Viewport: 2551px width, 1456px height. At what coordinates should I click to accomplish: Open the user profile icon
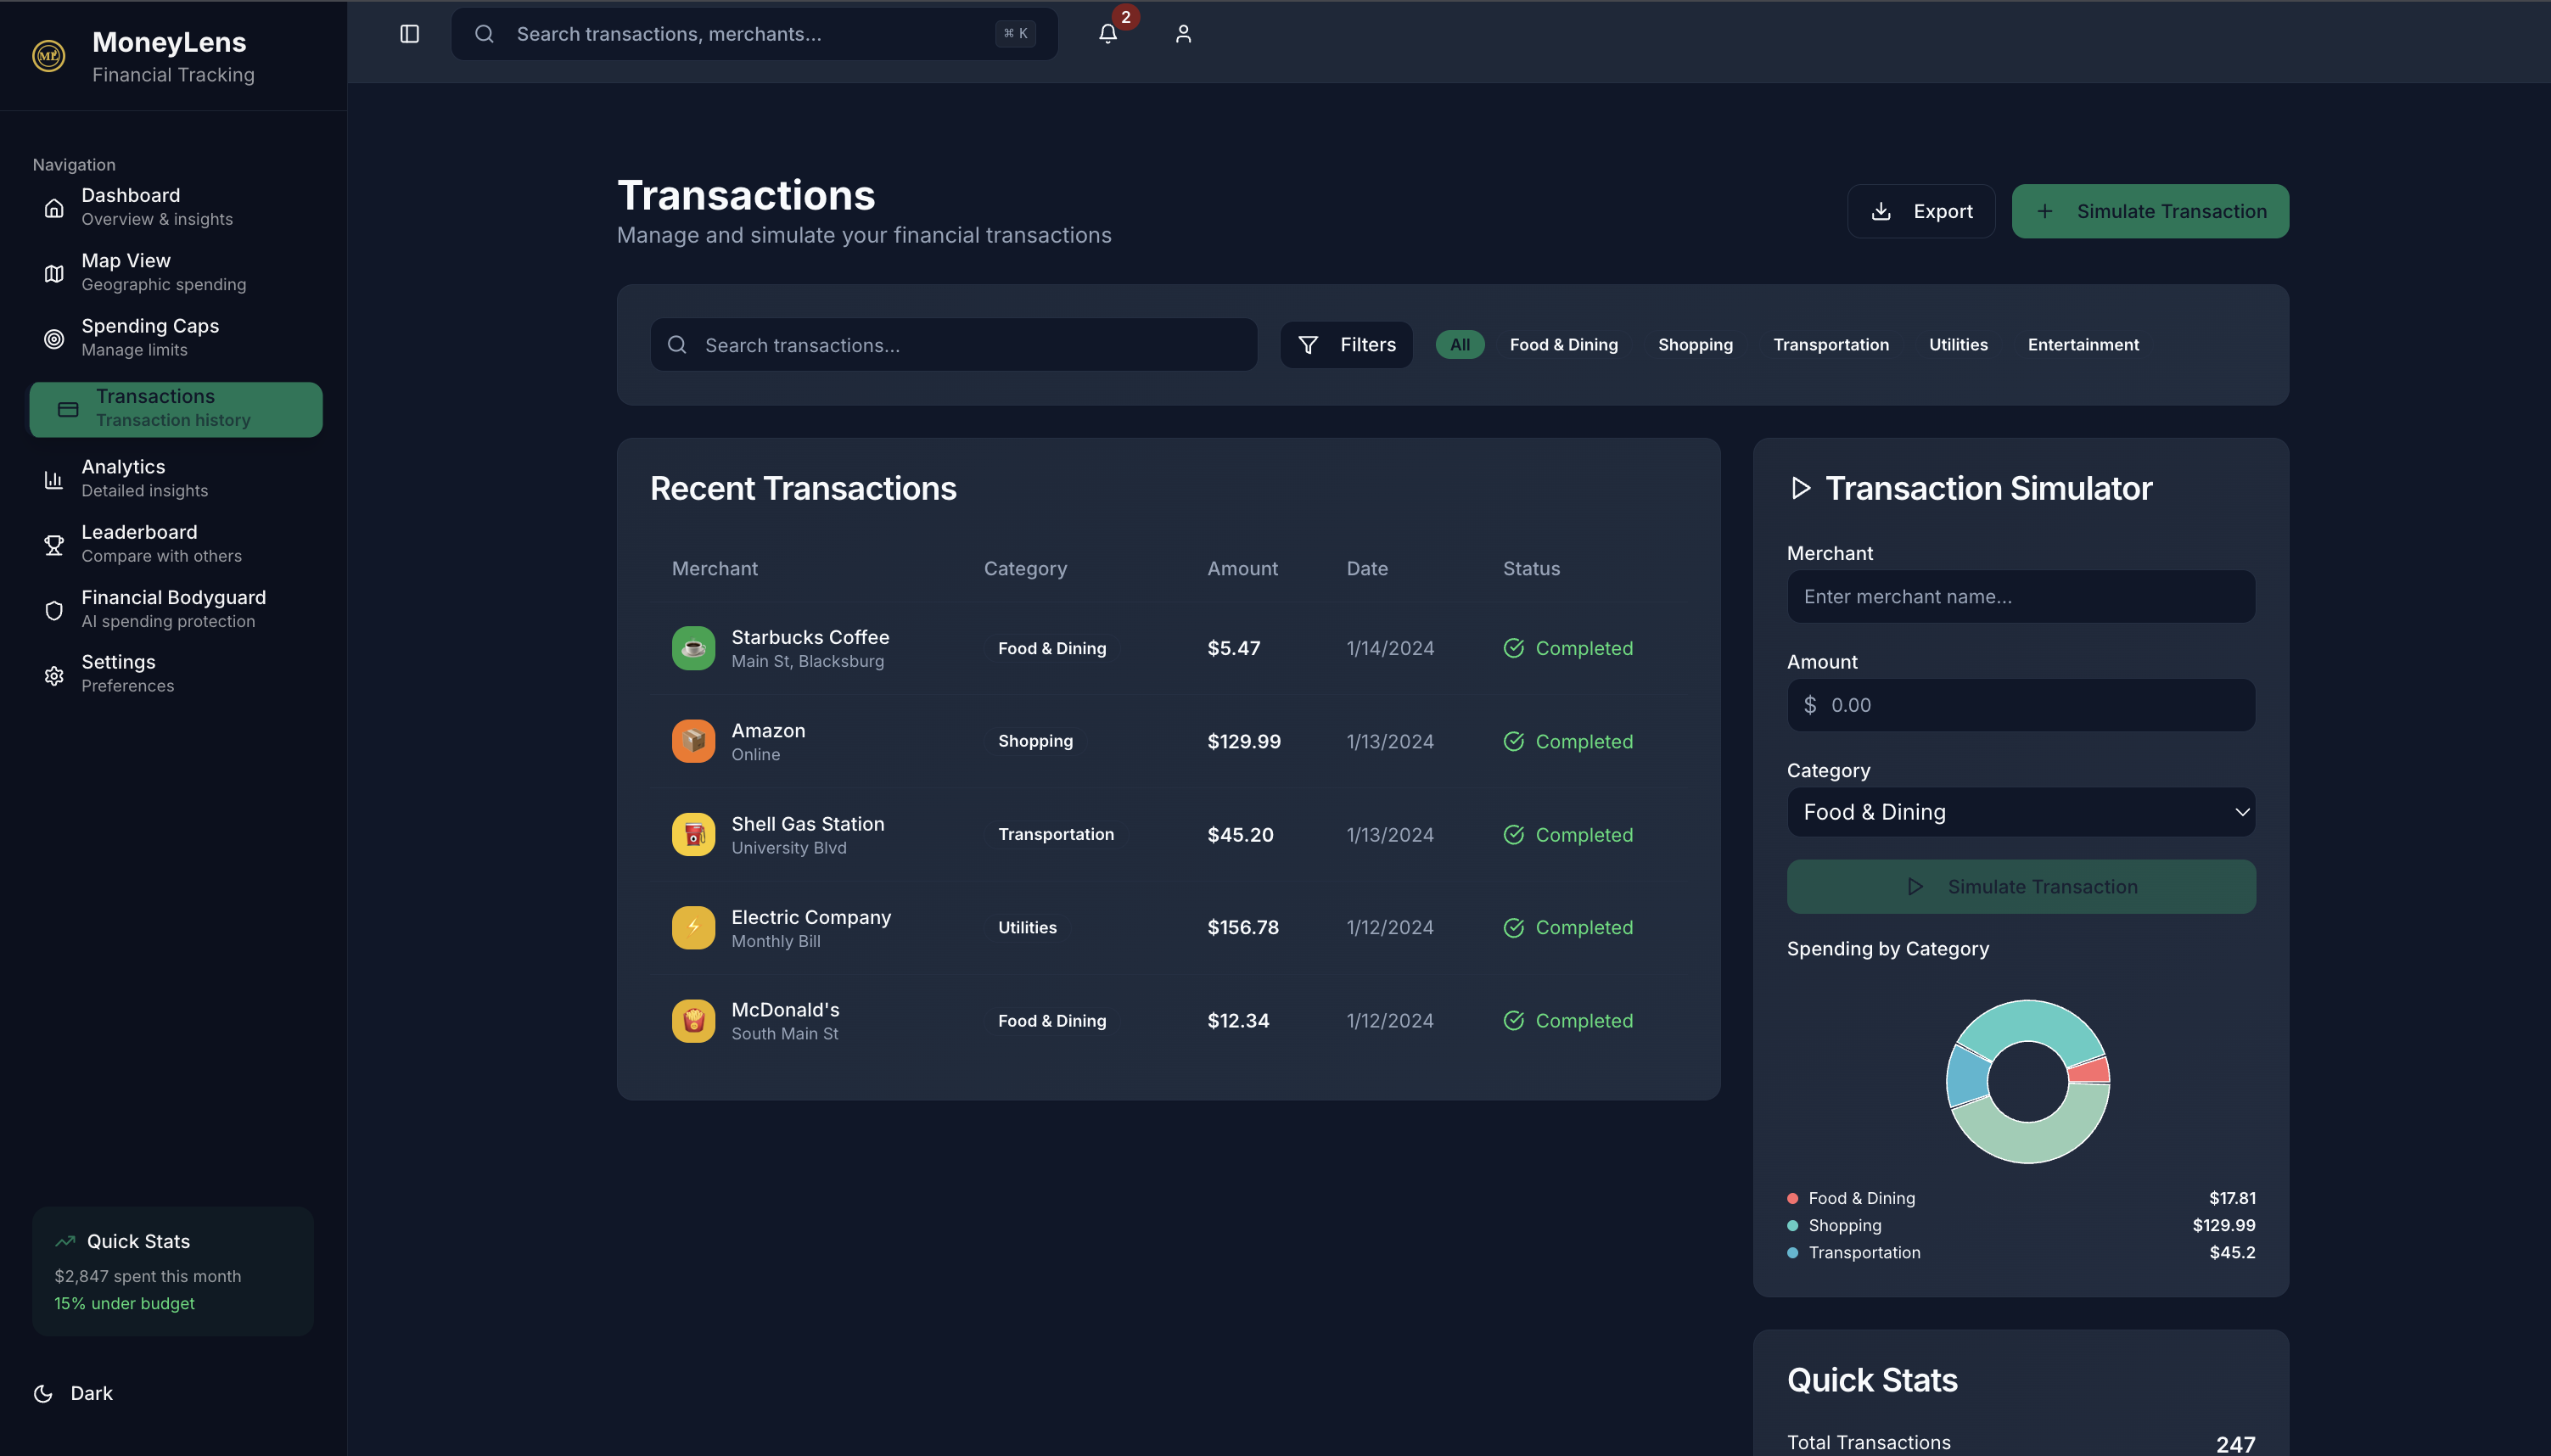(x=1183, y=34)
